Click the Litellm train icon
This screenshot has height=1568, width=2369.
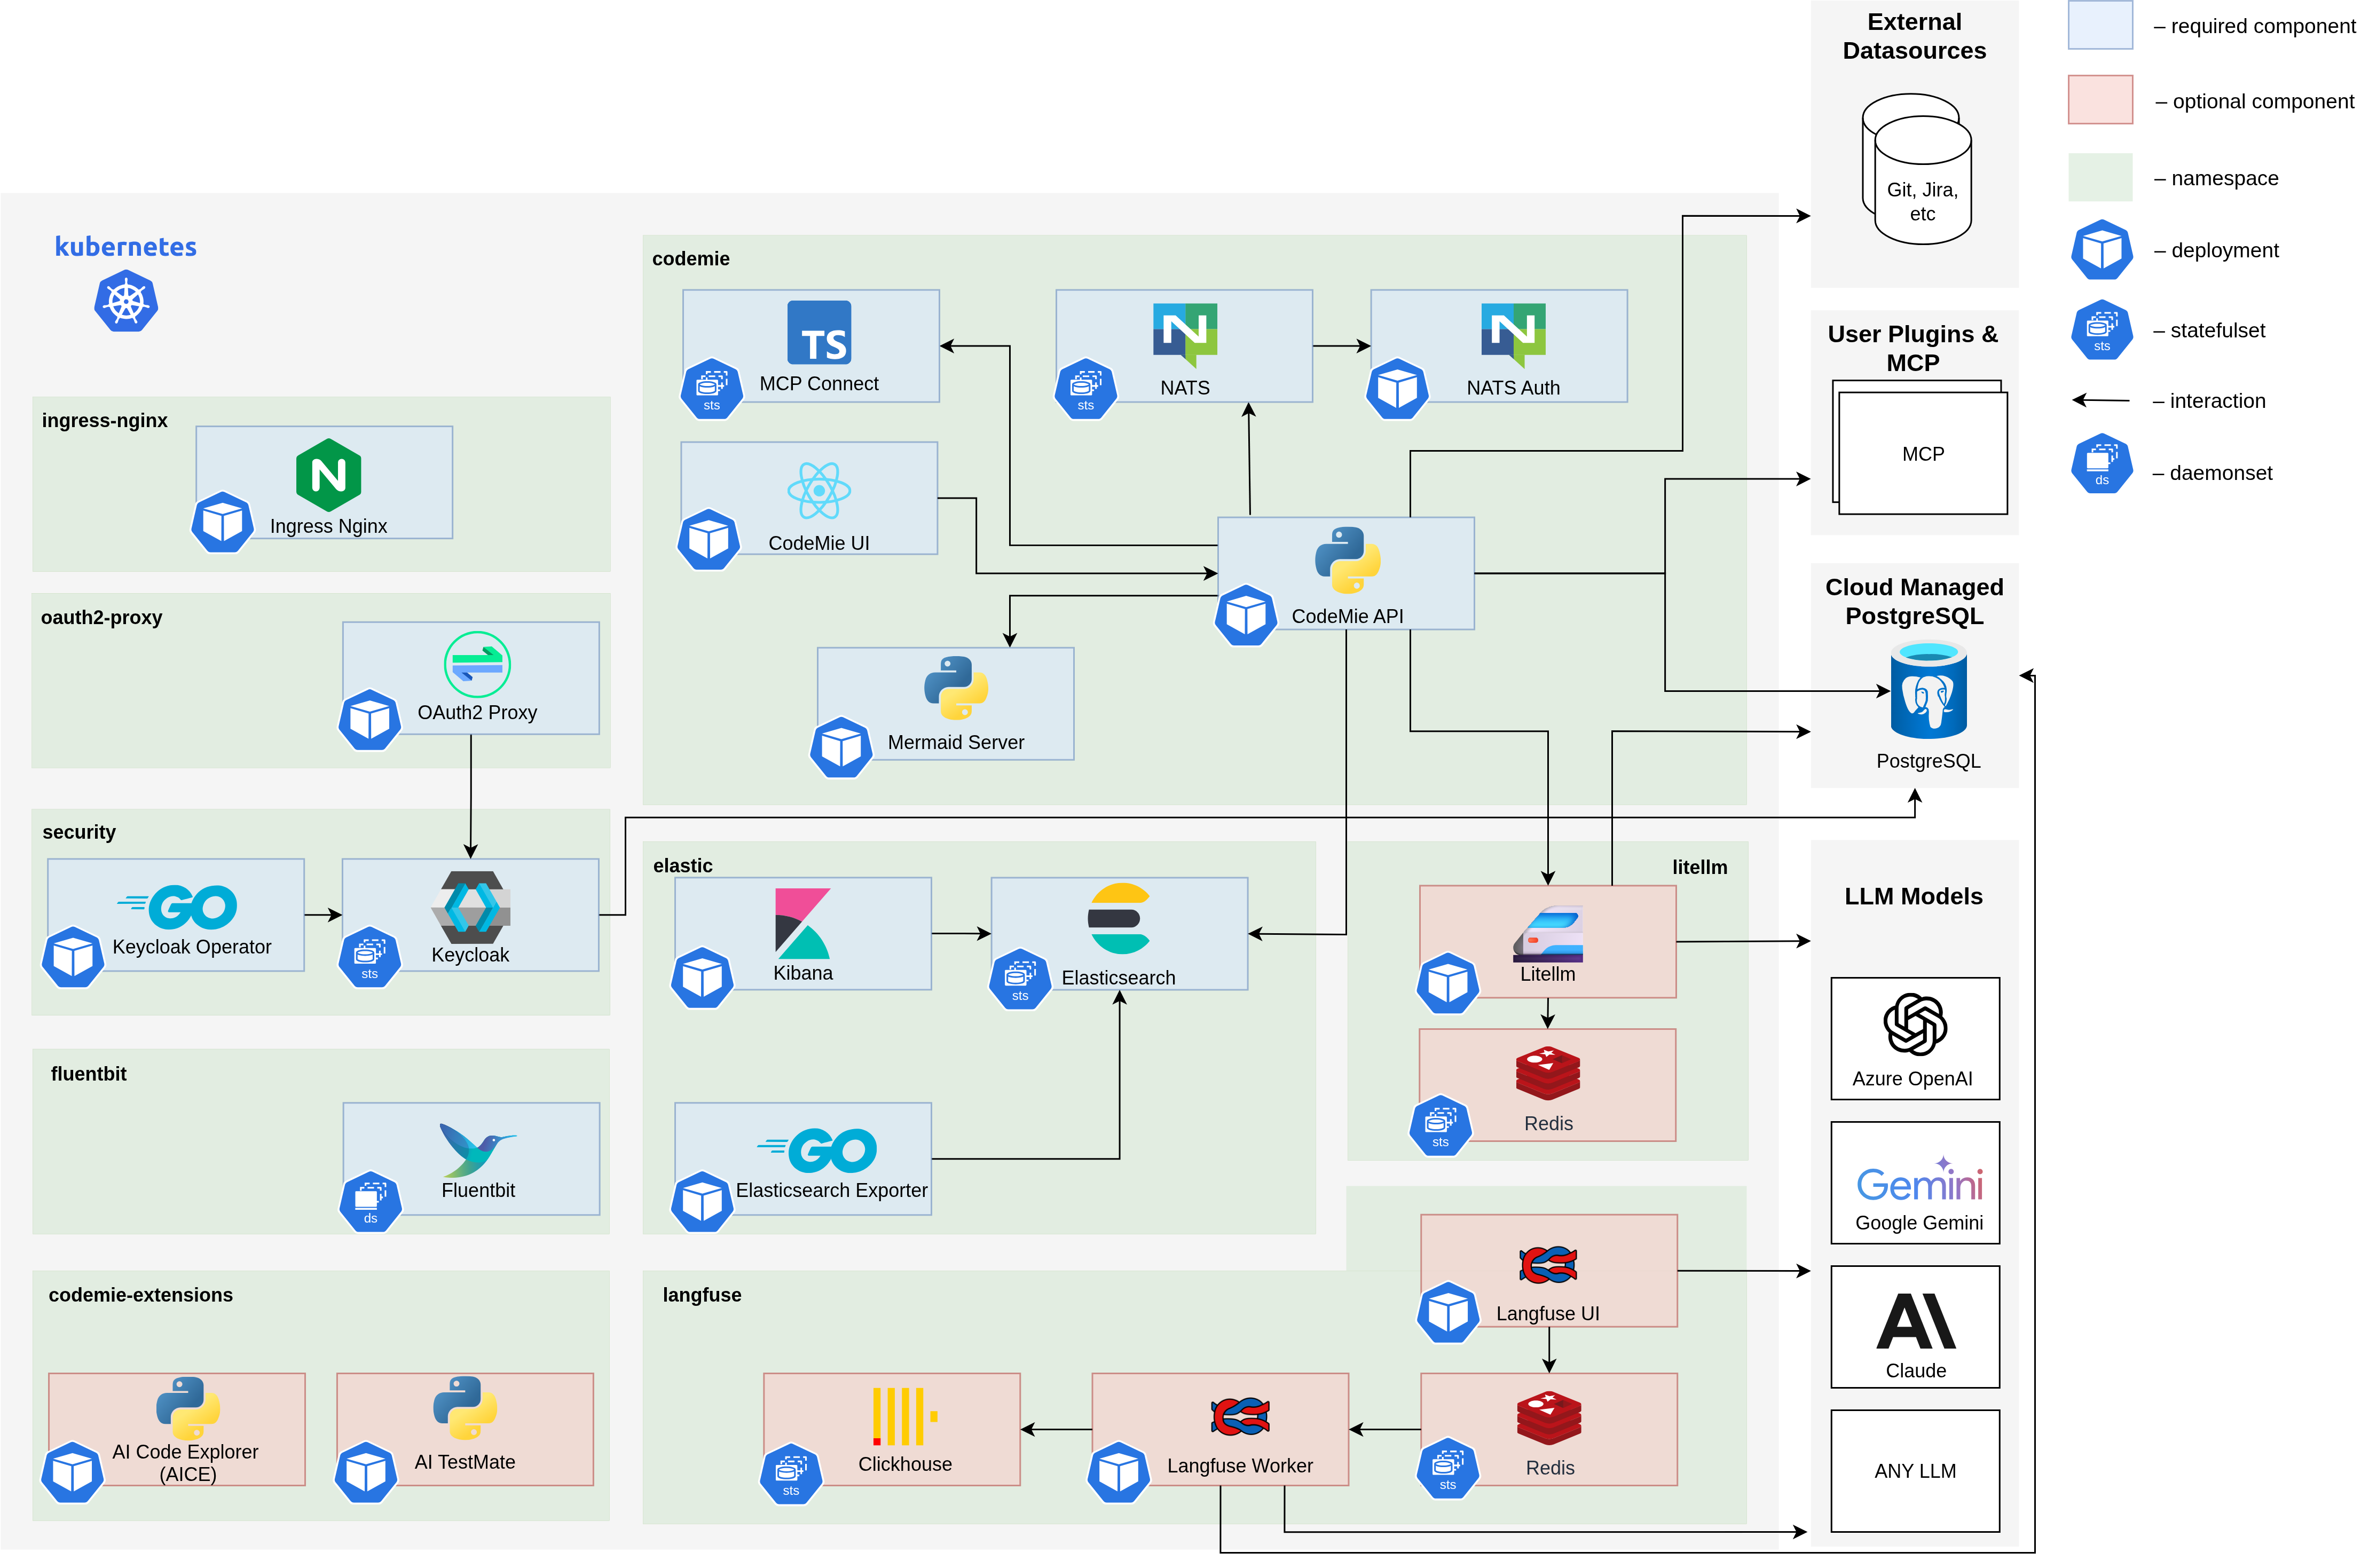[x=1548, y=933]
